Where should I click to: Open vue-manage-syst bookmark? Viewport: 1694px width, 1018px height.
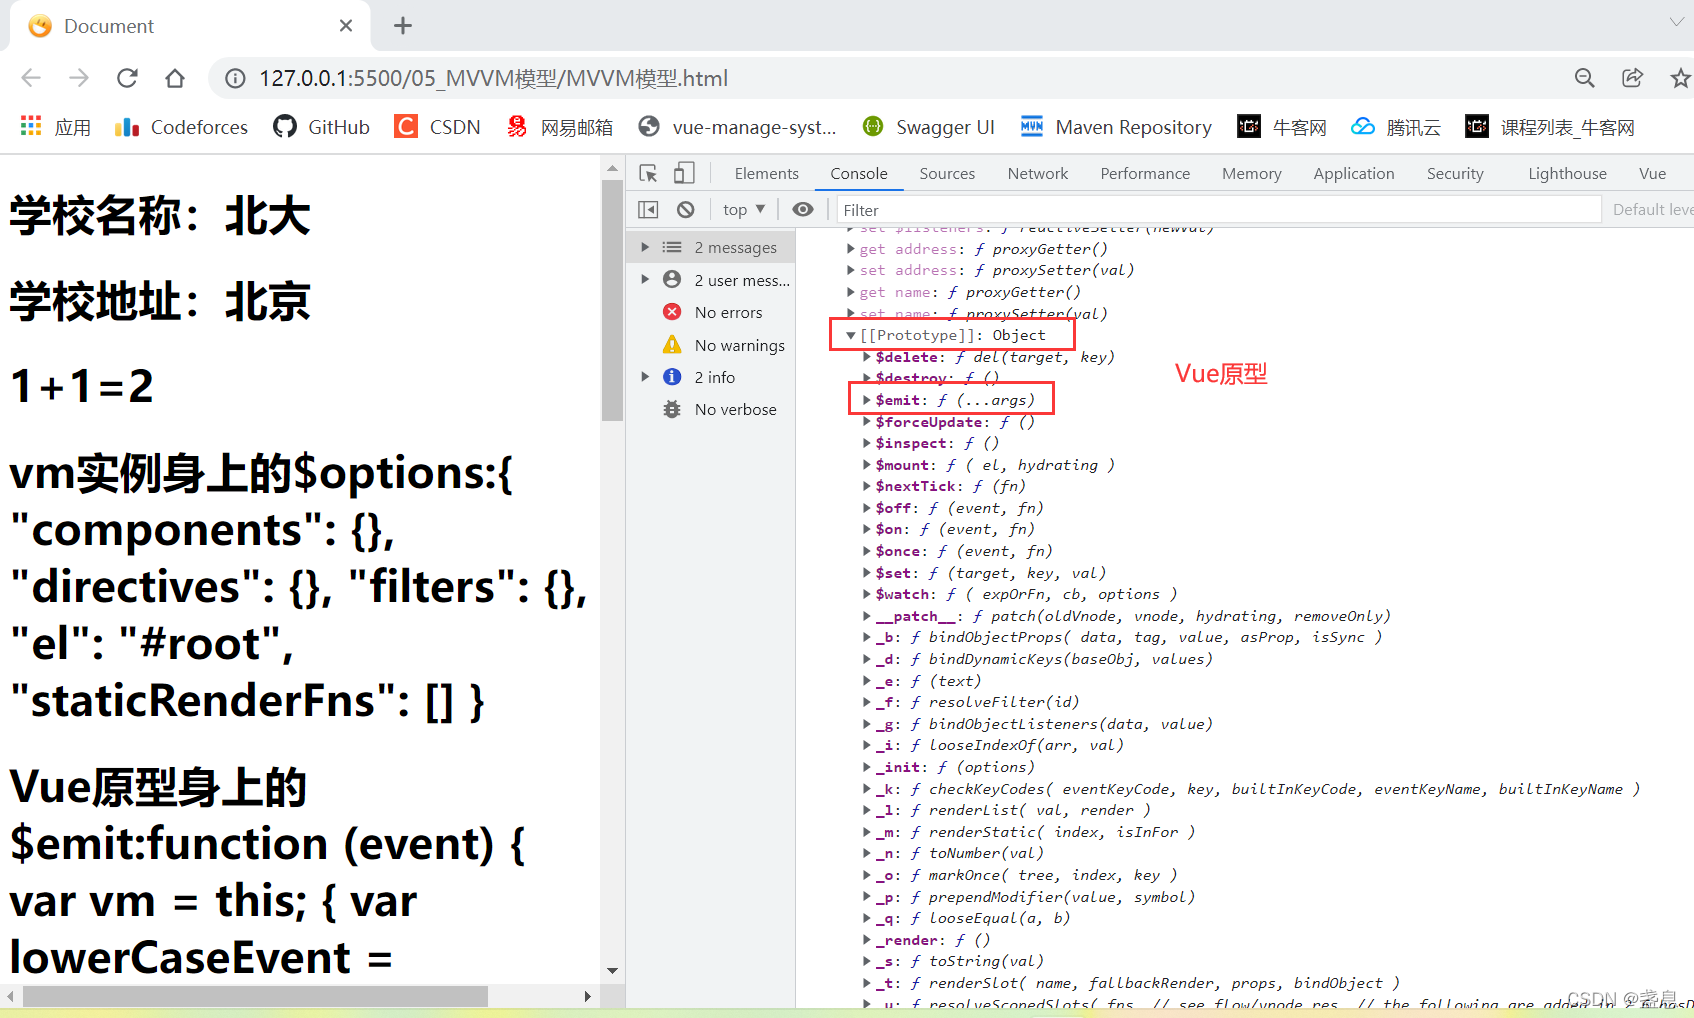pyautogui.click(x=737, y=127)
